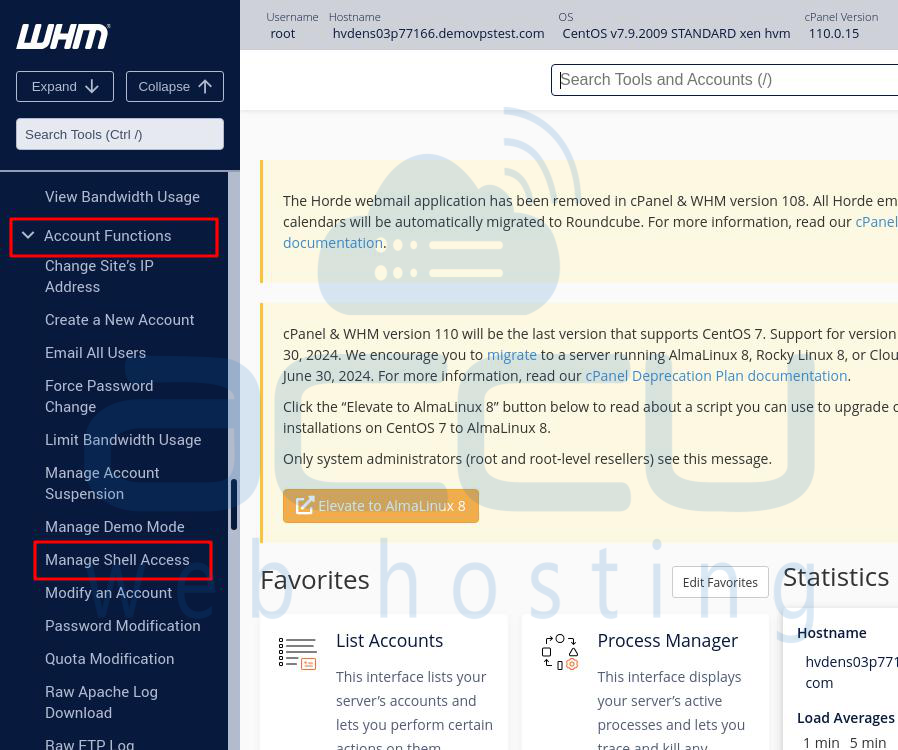898x750 pixels.
Task: Click the Elevate to AlmaLinux 8 button
Action: (381, 506)
